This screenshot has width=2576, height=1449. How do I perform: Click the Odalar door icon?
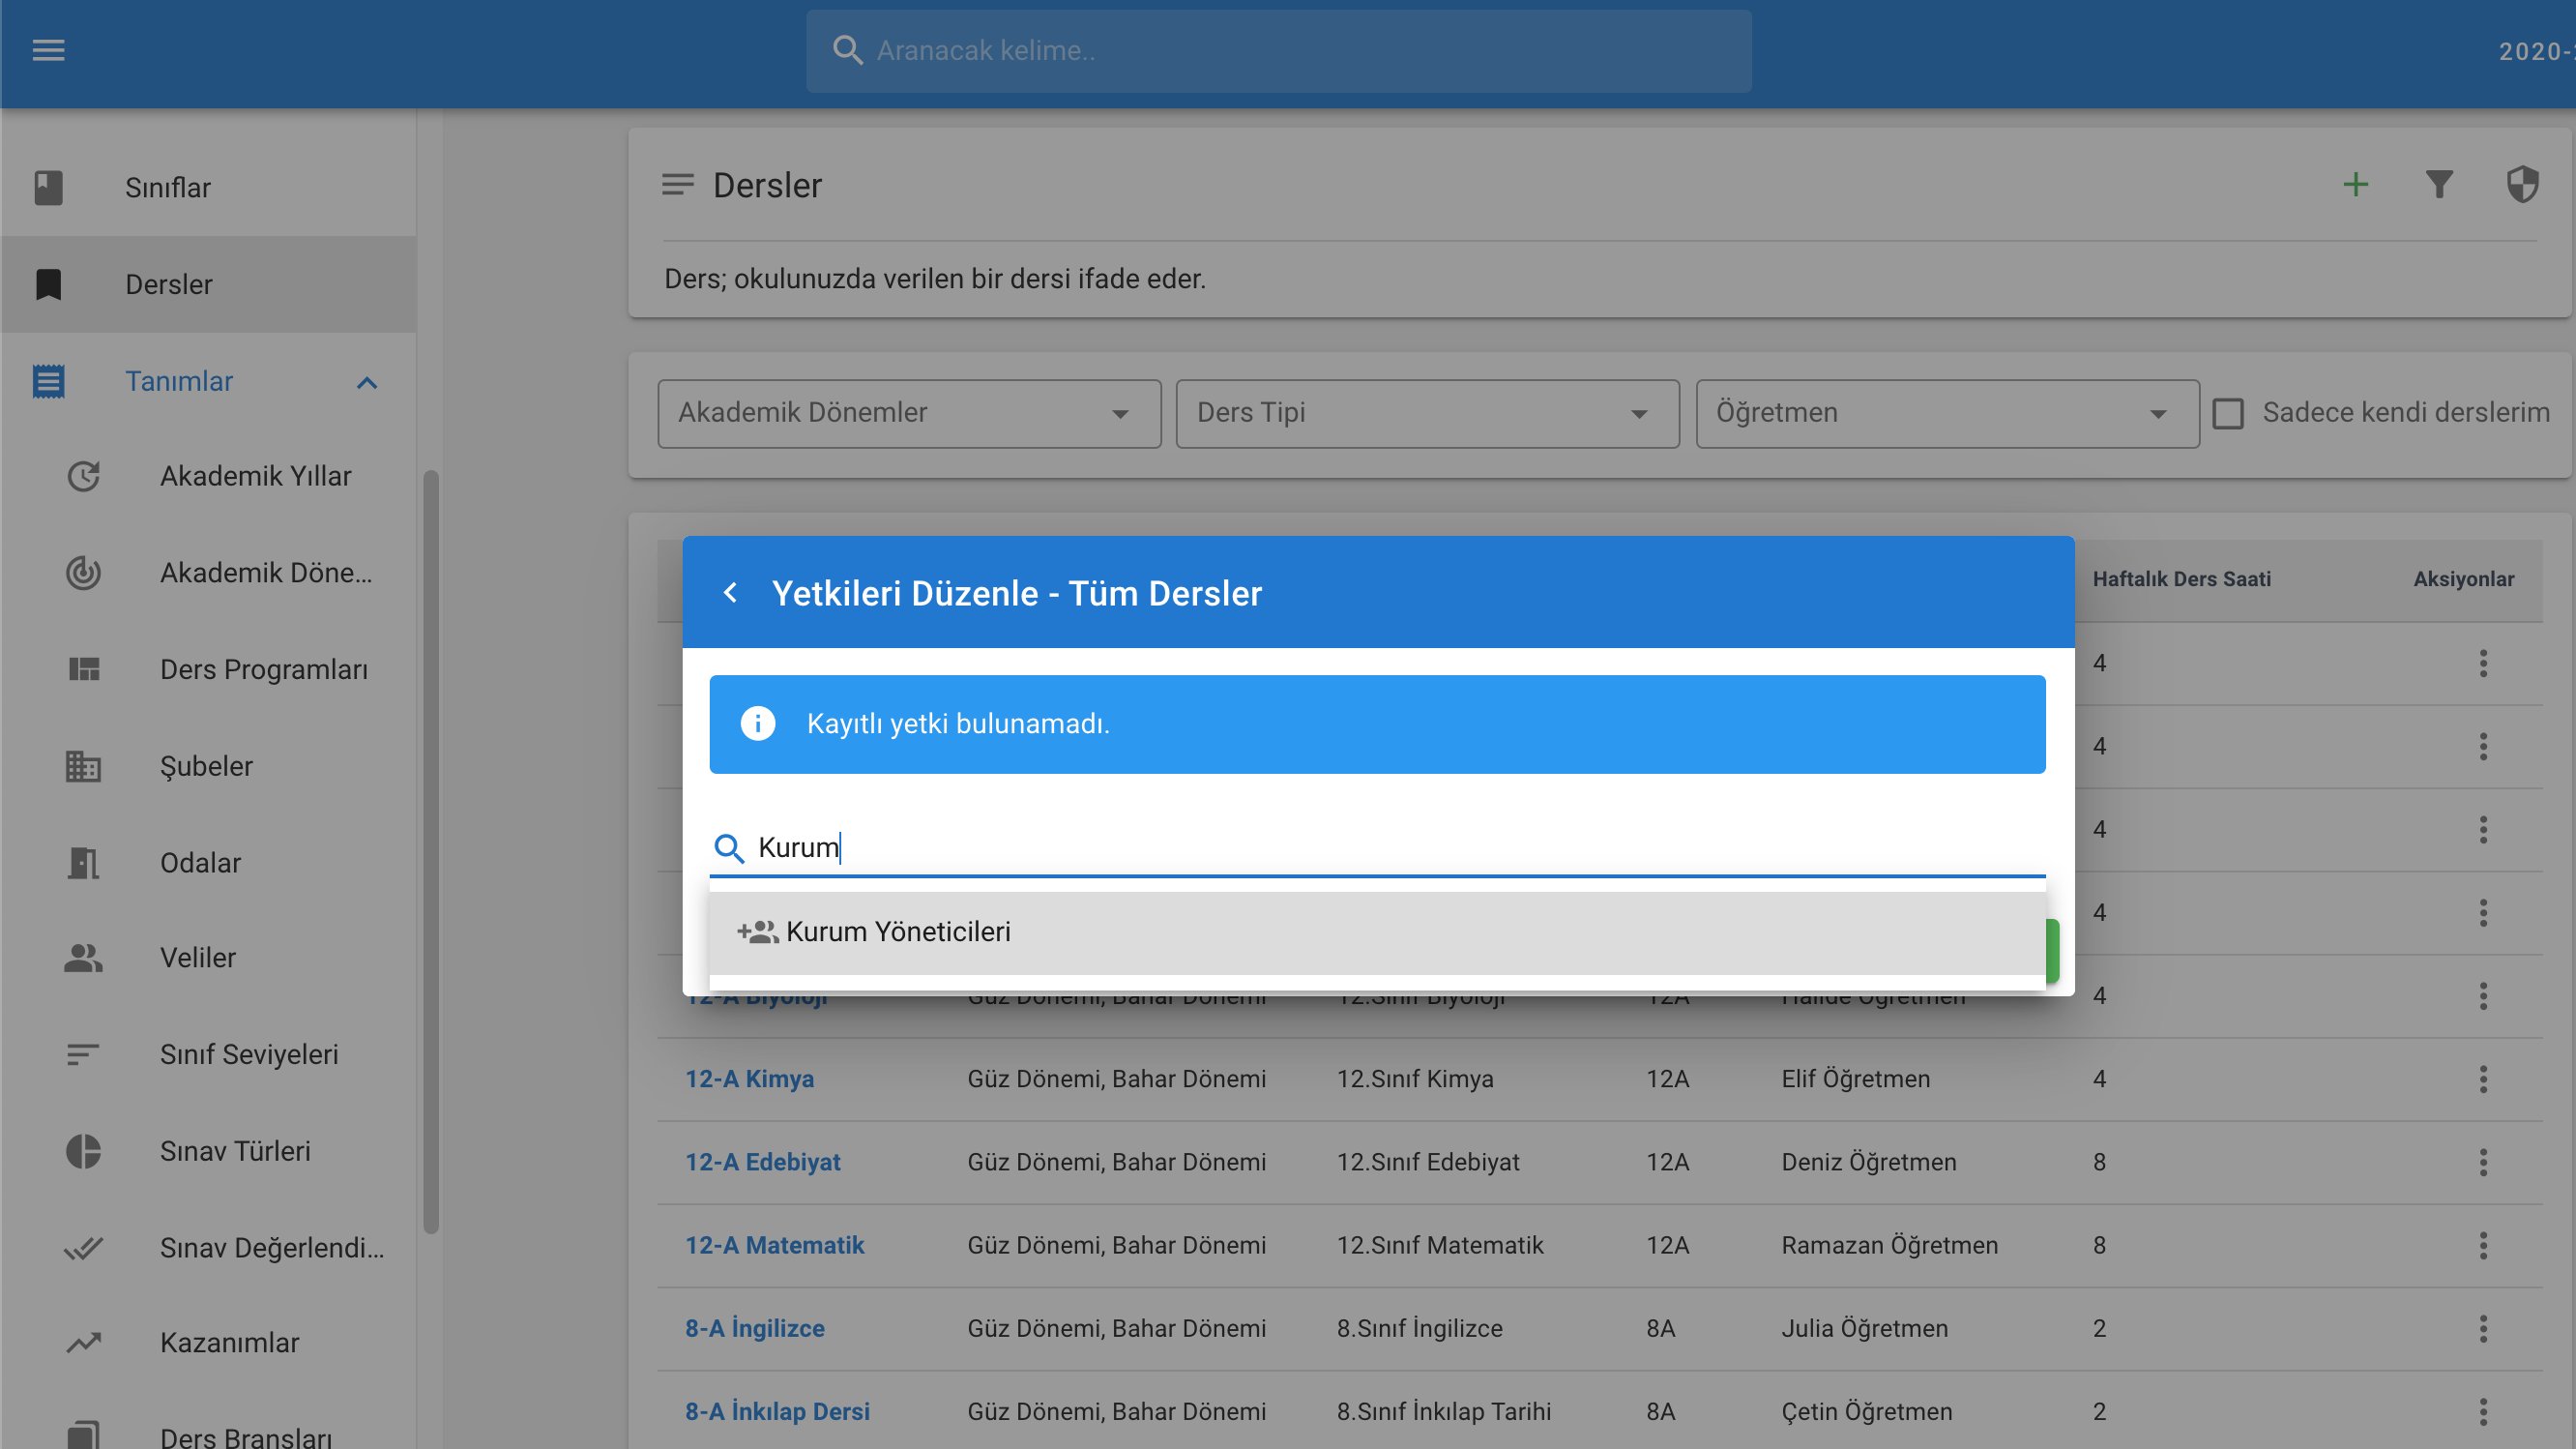tap(83, 862)
